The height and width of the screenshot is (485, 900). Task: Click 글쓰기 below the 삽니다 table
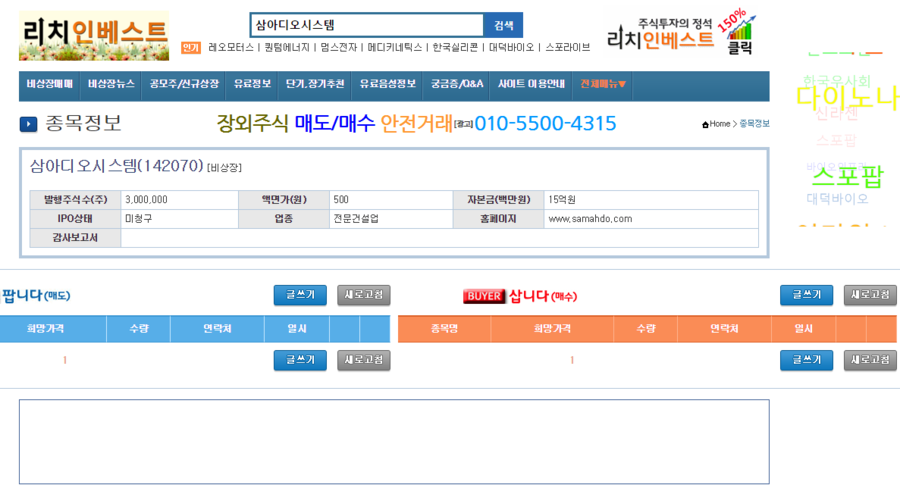(806, 360)
